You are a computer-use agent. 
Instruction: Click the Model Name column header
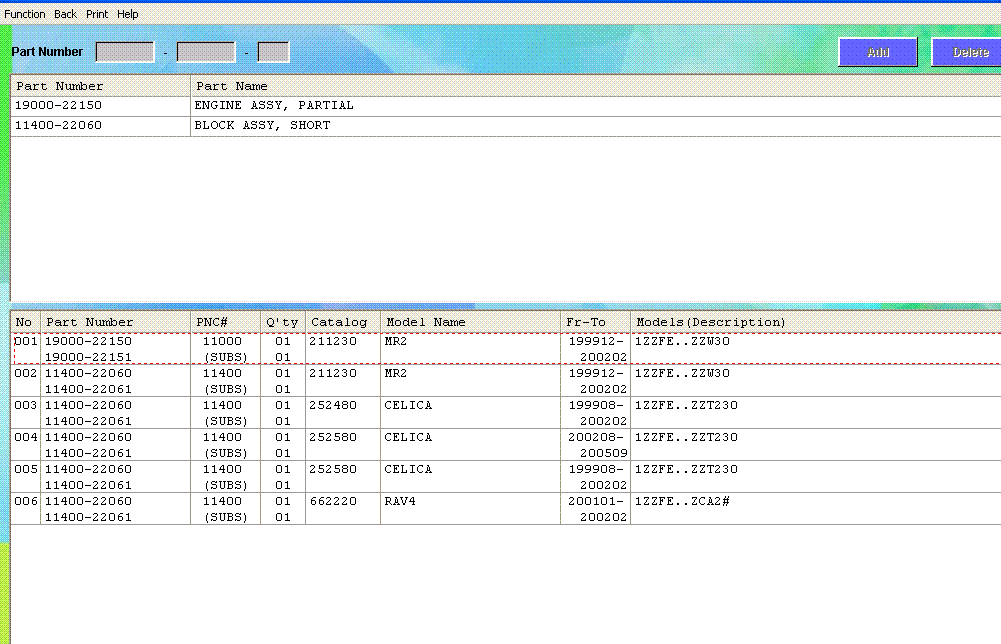pos(470,322)
